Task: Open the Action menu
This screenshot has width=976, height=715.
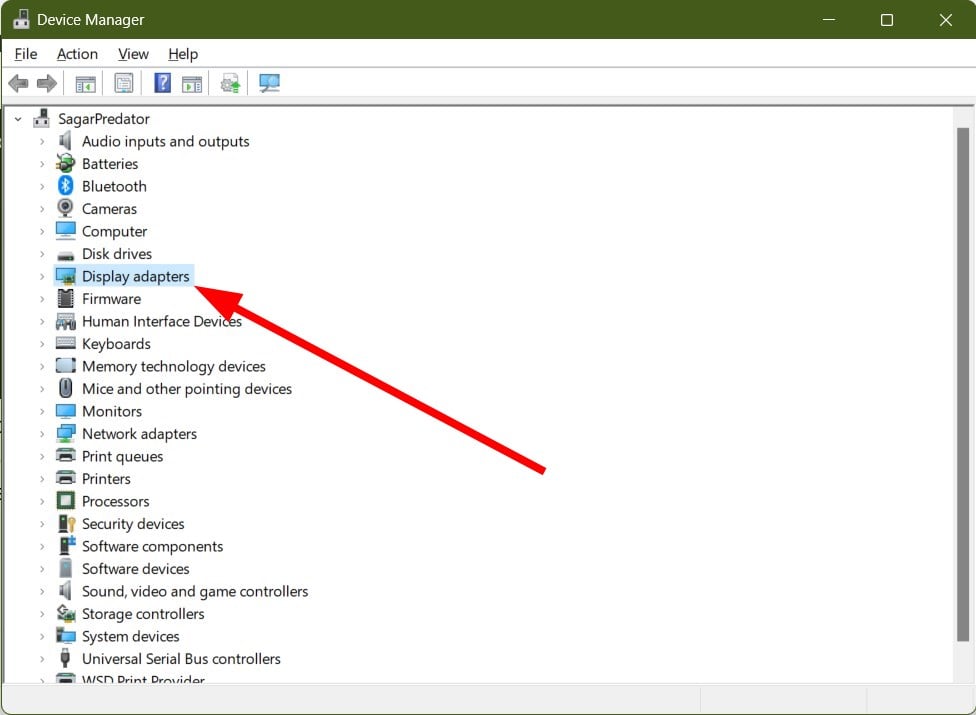Action: click(77, 54)
